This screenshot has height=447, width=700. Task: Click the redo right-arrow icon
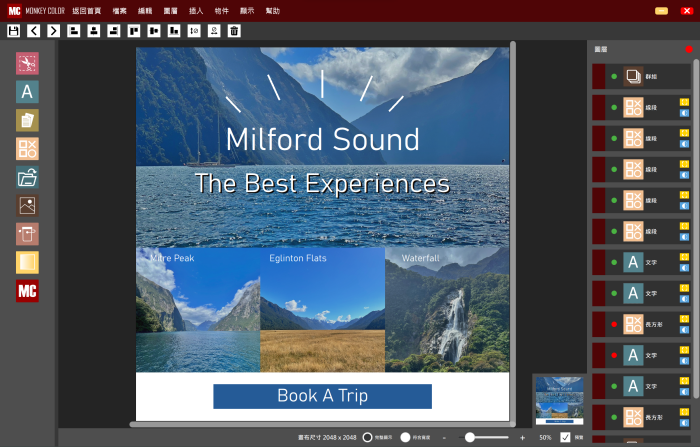pyautogui.click(x=54, y=31)
